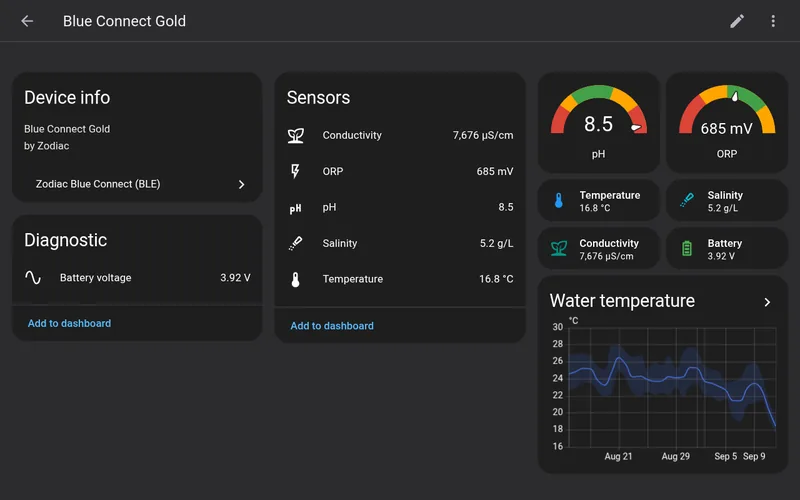The image size is (800, 500).
Task: Click the water temperature line graph
Action: (x=672, y=387)
